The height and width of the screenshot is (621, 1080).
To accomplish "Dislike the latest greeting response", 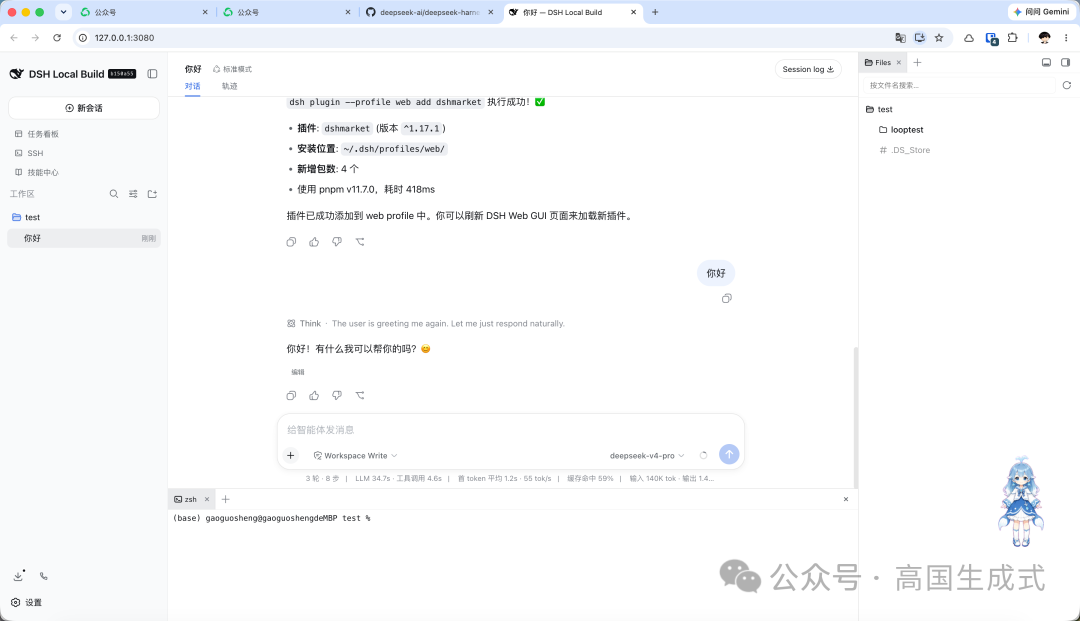I will (337, 395).
